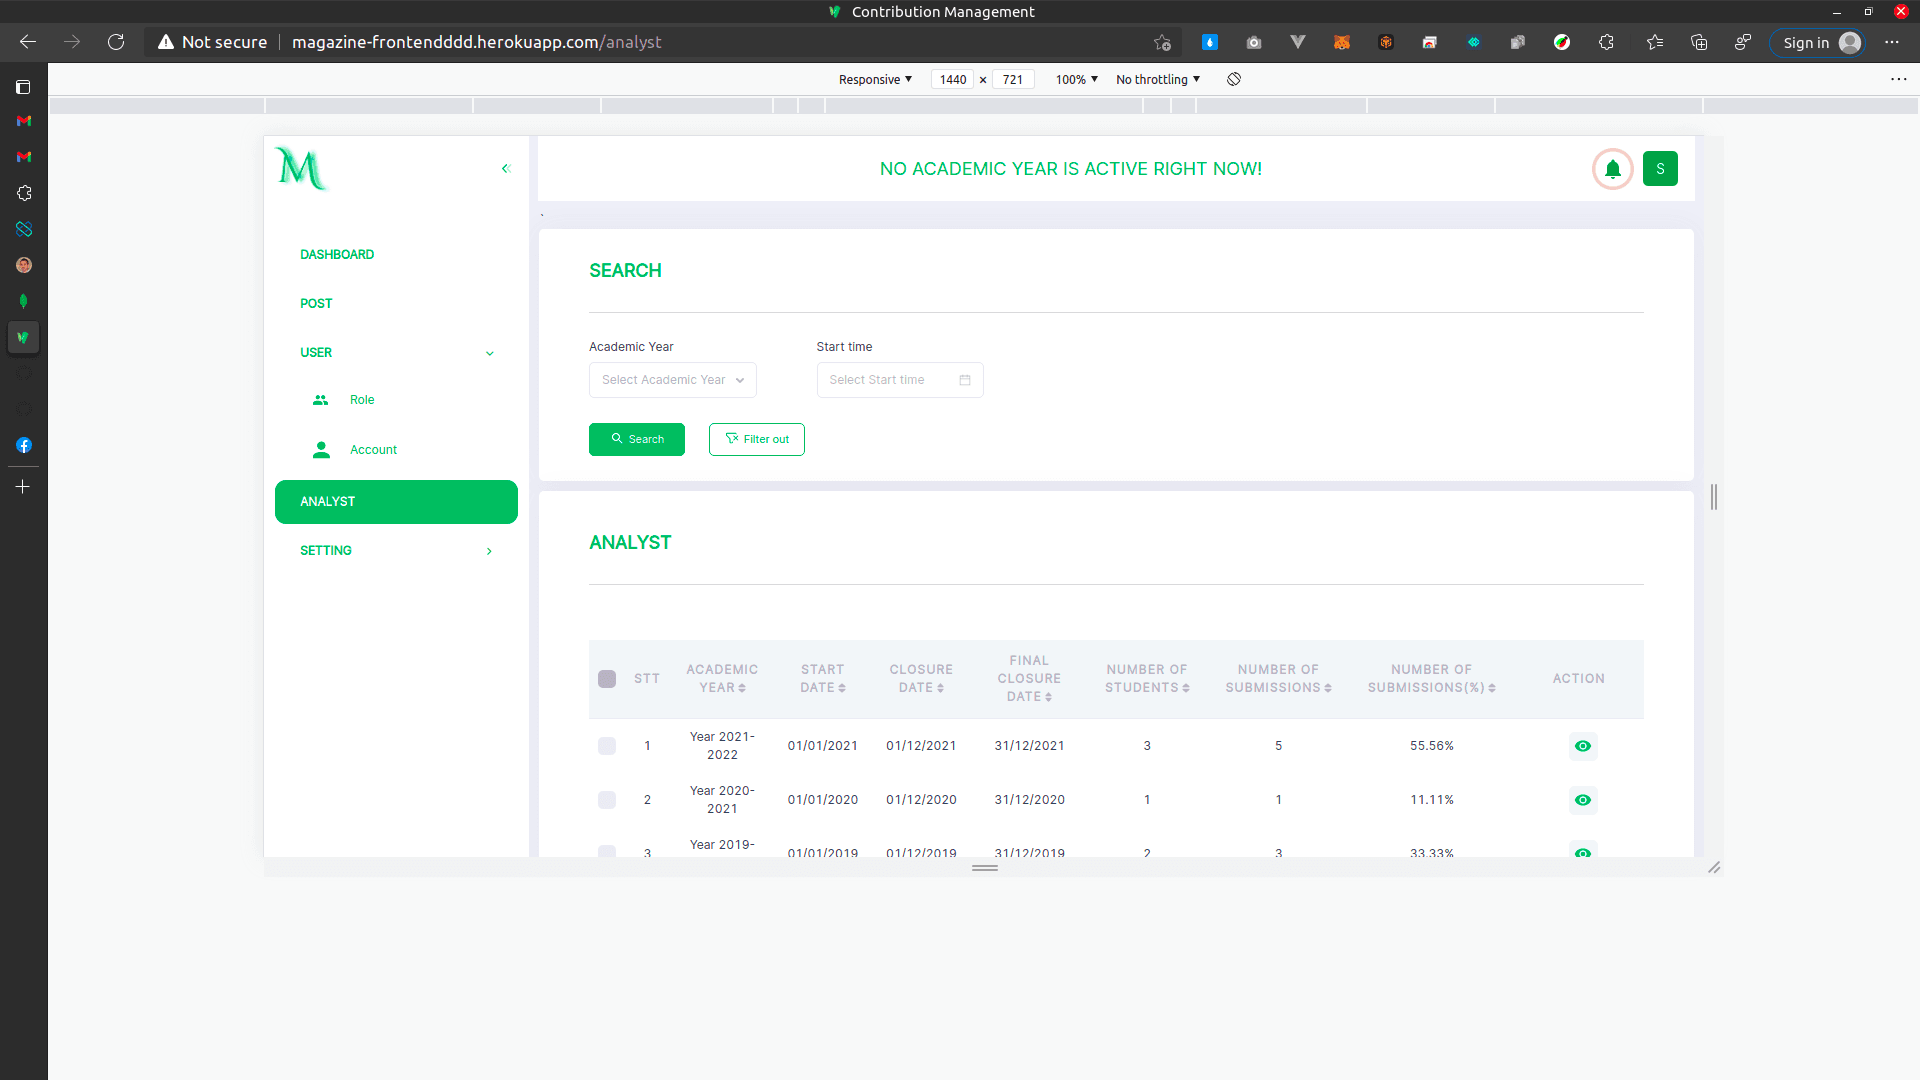
Task: Open the notification bell icon
Action: pyautogui.click(x=1612, y=168)
